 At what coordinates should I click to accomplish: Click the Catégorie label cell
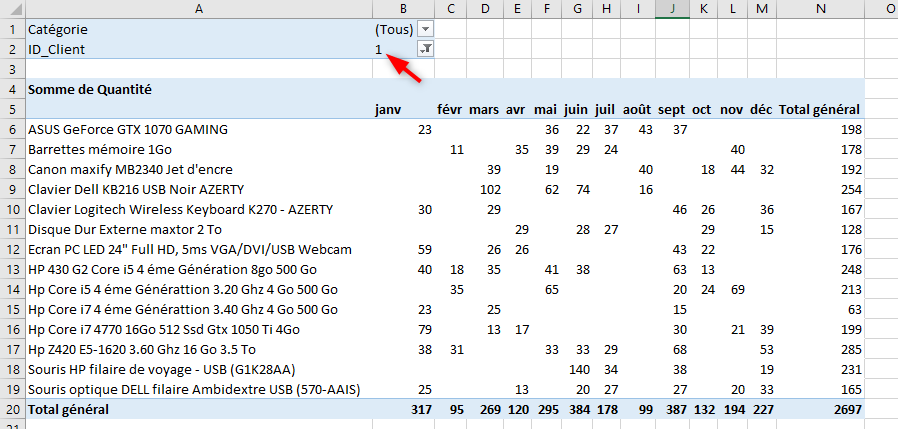click(199, 29)
